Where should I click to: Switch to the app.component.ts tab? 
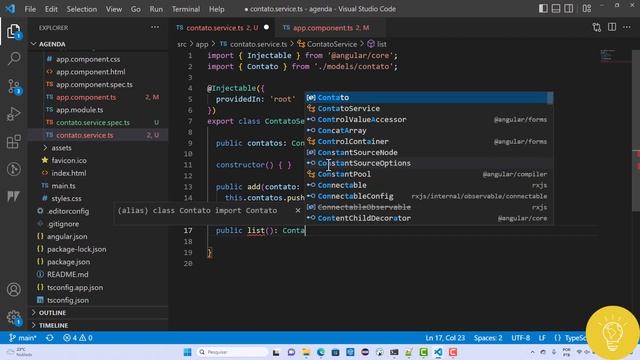click(331, 27)
